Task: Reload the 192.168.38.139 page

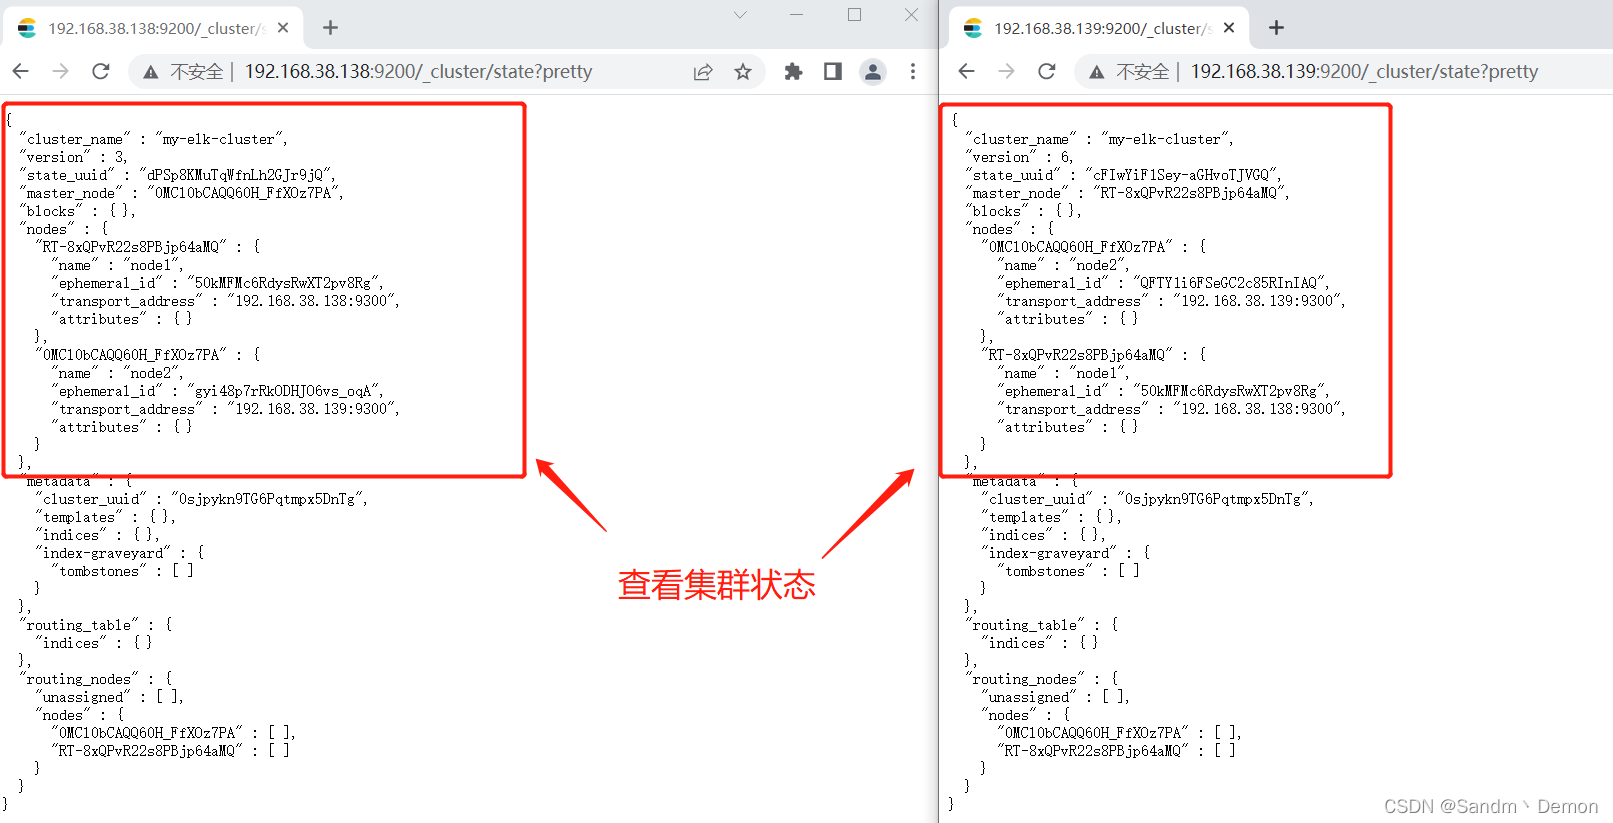Action: coord(1047,71)
